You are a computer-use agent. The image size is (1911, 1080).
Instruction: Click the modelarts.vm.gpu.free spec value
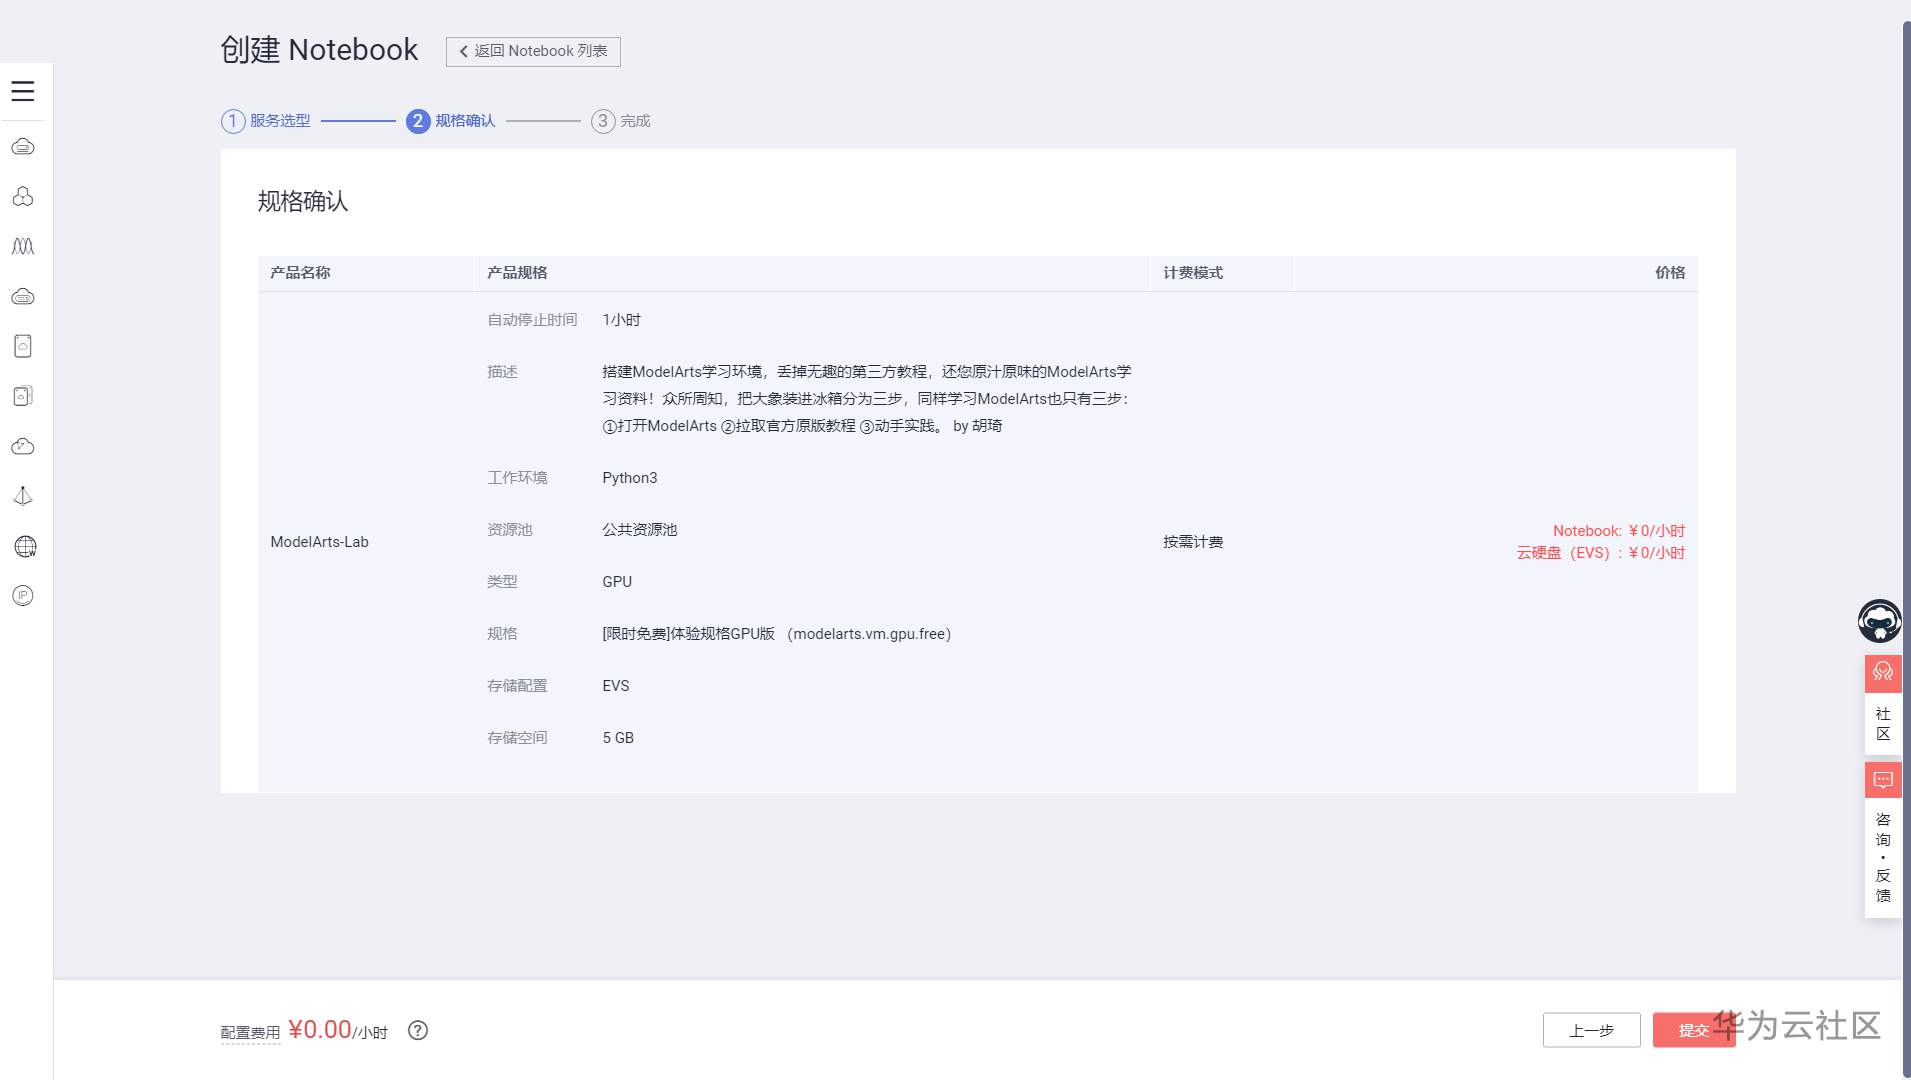pos(777,634)
